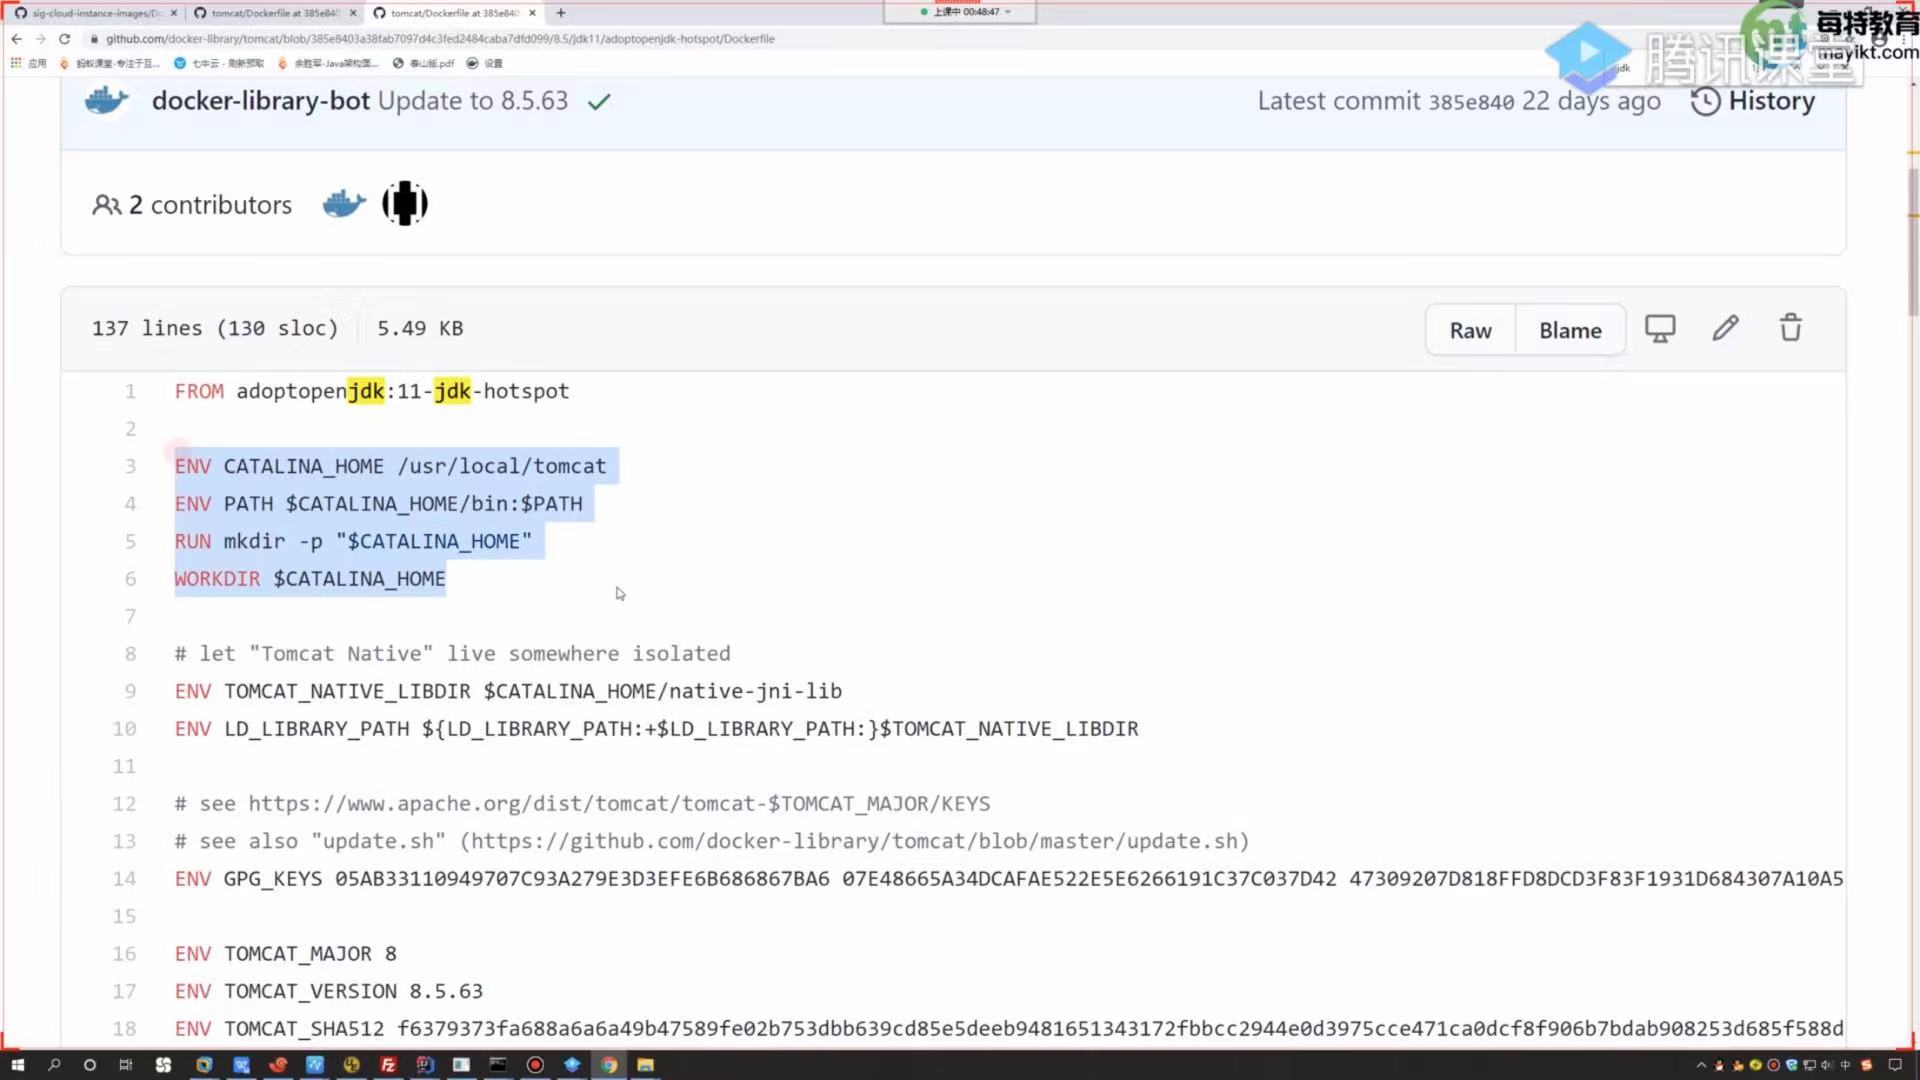This screenshot has height=1080, width=1920.
Task: Open the 385e840 commit link
Action: 1470,102
